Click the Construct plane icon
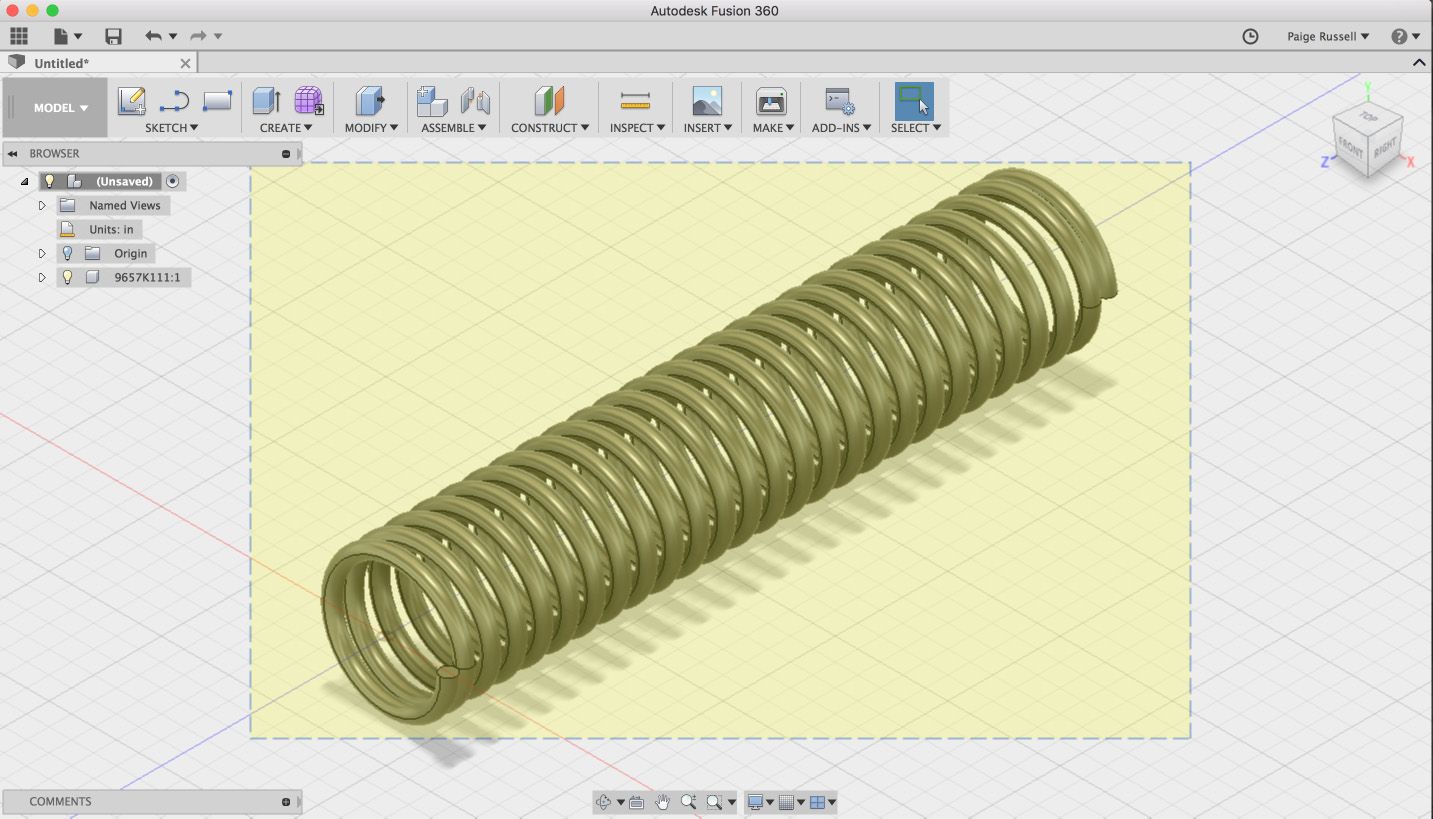Screen dimensions: 1433x819 (x=549, y=101)
